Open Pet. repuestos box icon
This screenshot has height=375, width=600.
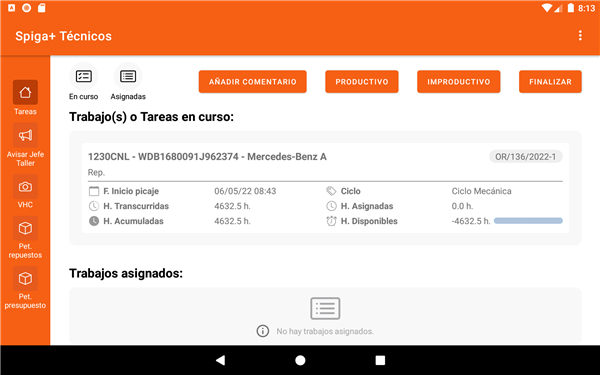point(25,228)
